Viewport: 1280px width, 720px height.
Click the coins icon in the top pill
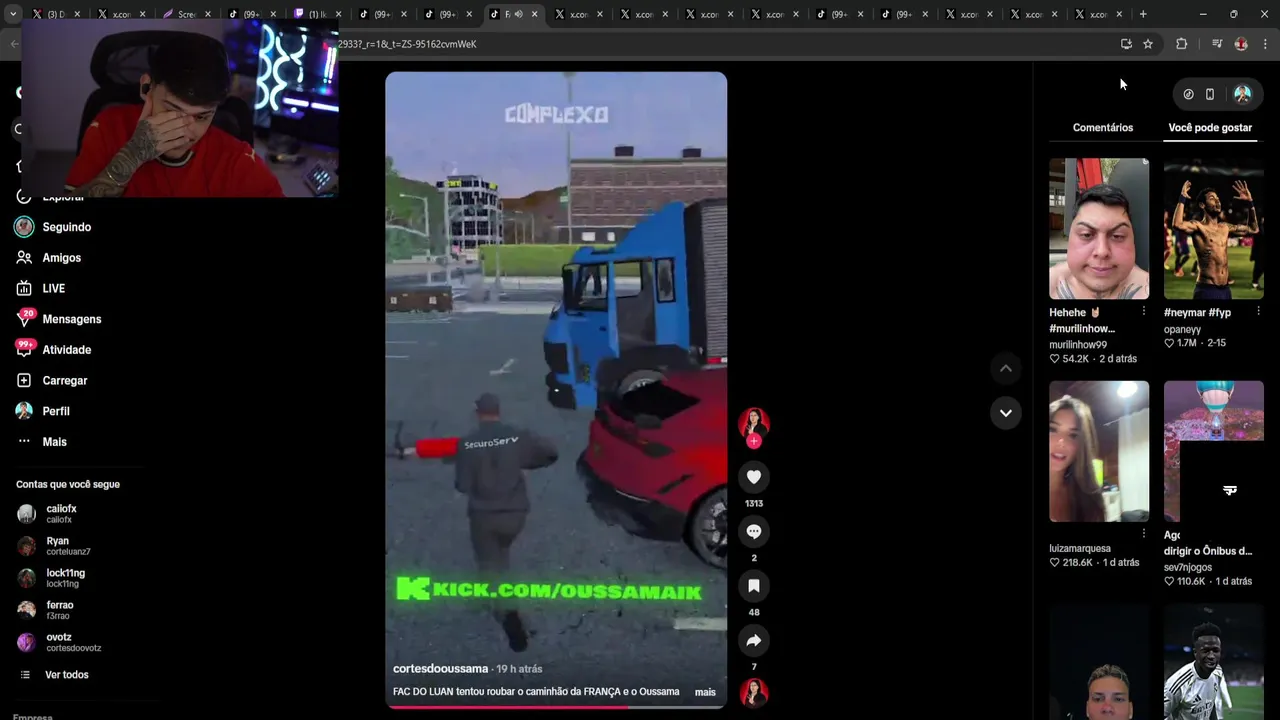1188,94
